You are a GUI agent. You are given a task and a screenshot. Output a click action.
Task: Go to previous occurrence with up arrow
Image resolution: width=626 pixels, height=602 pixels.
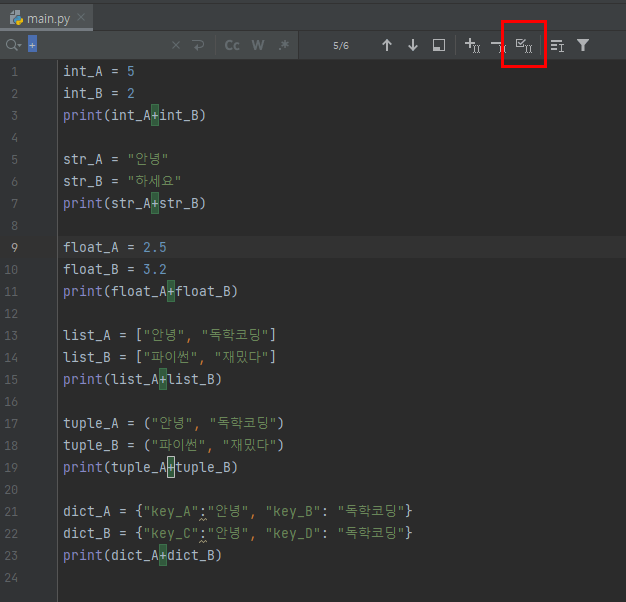pos(387,45)
